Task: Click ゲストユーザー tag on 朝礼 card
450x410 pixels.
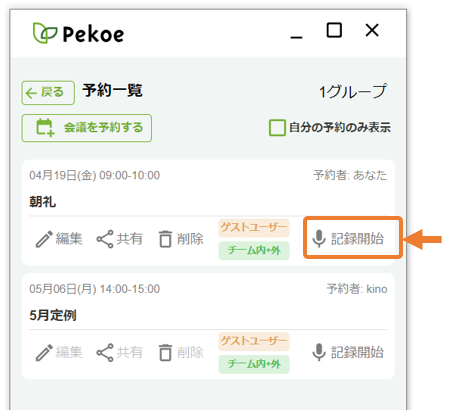Action: (x=254, y=228)
